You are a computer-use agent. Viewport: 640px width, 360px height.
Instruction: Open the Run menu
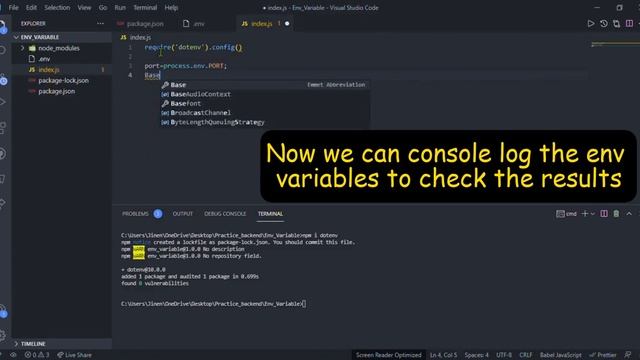(x=120, y=7)
